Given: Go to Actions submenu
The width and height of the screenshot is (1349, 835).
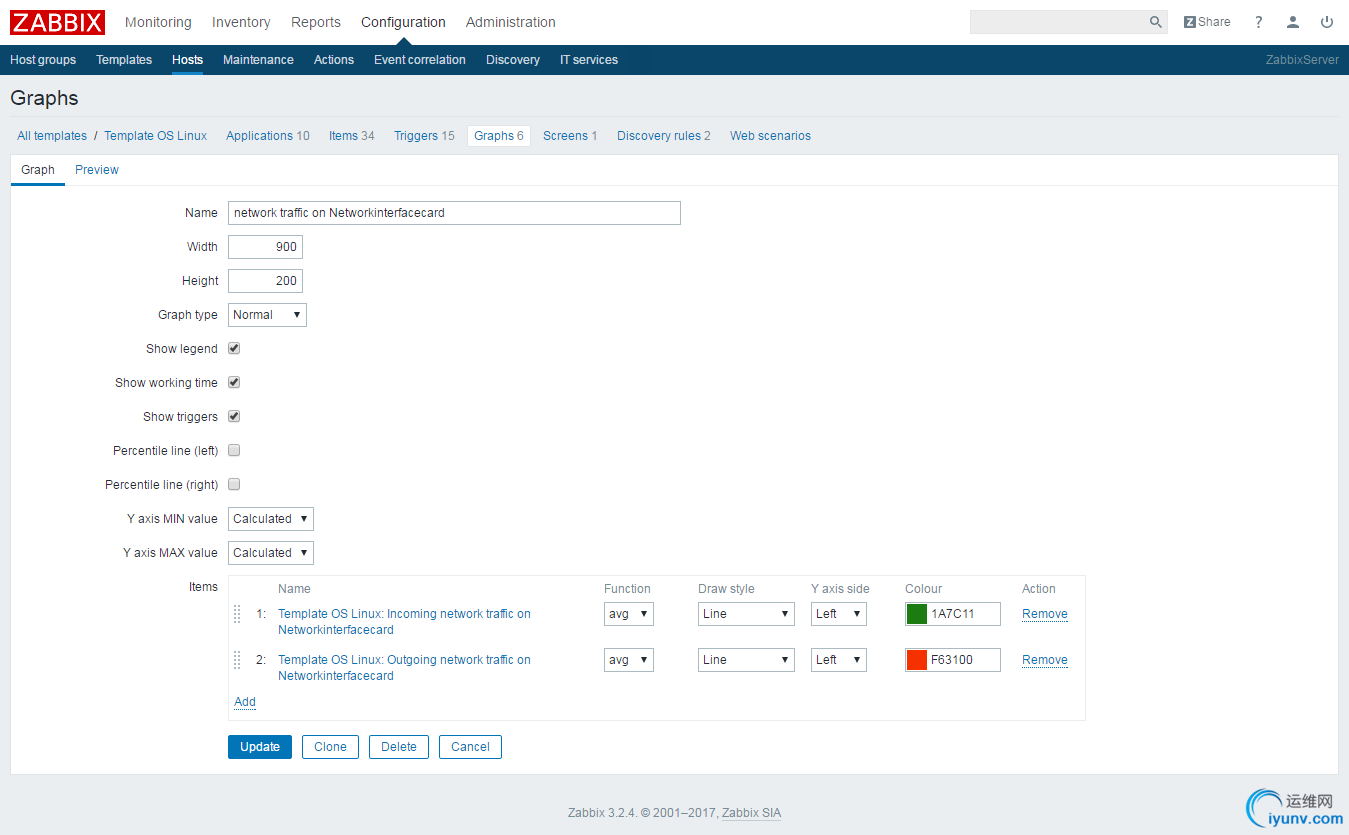Looking at the screenshot, I should [334, 60].
